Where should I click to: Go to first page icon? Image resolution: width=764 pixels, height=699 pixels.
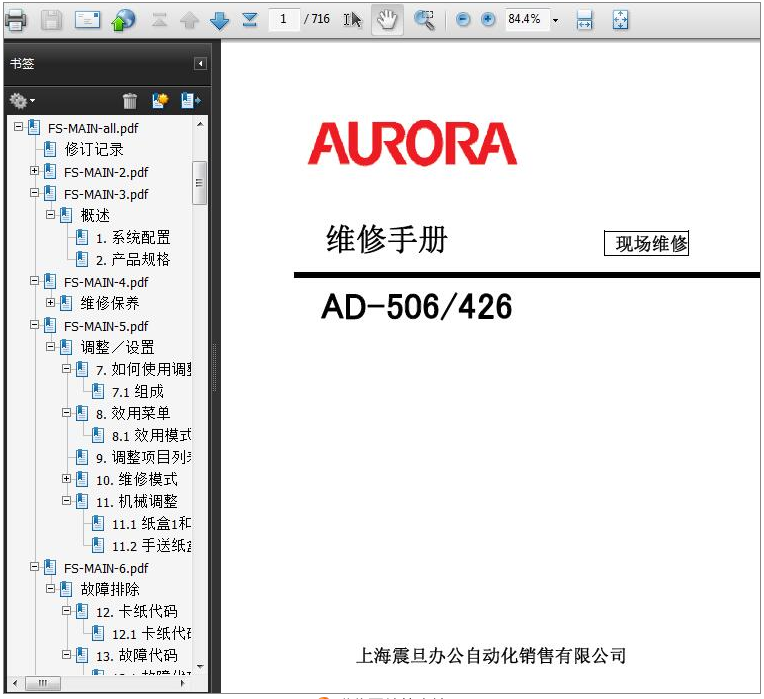[x=159, y=20]
